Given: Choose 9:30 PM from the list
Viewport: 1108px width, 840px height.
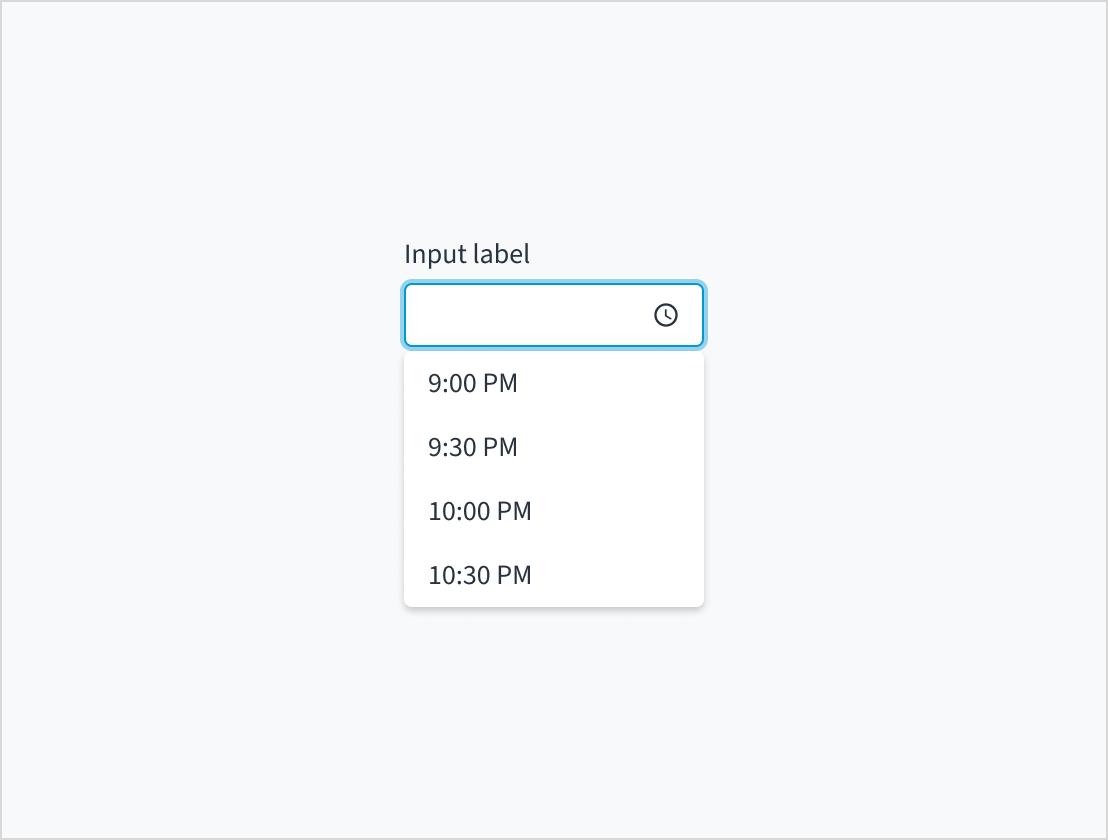Looking at the screenshot, I should 472,448.
